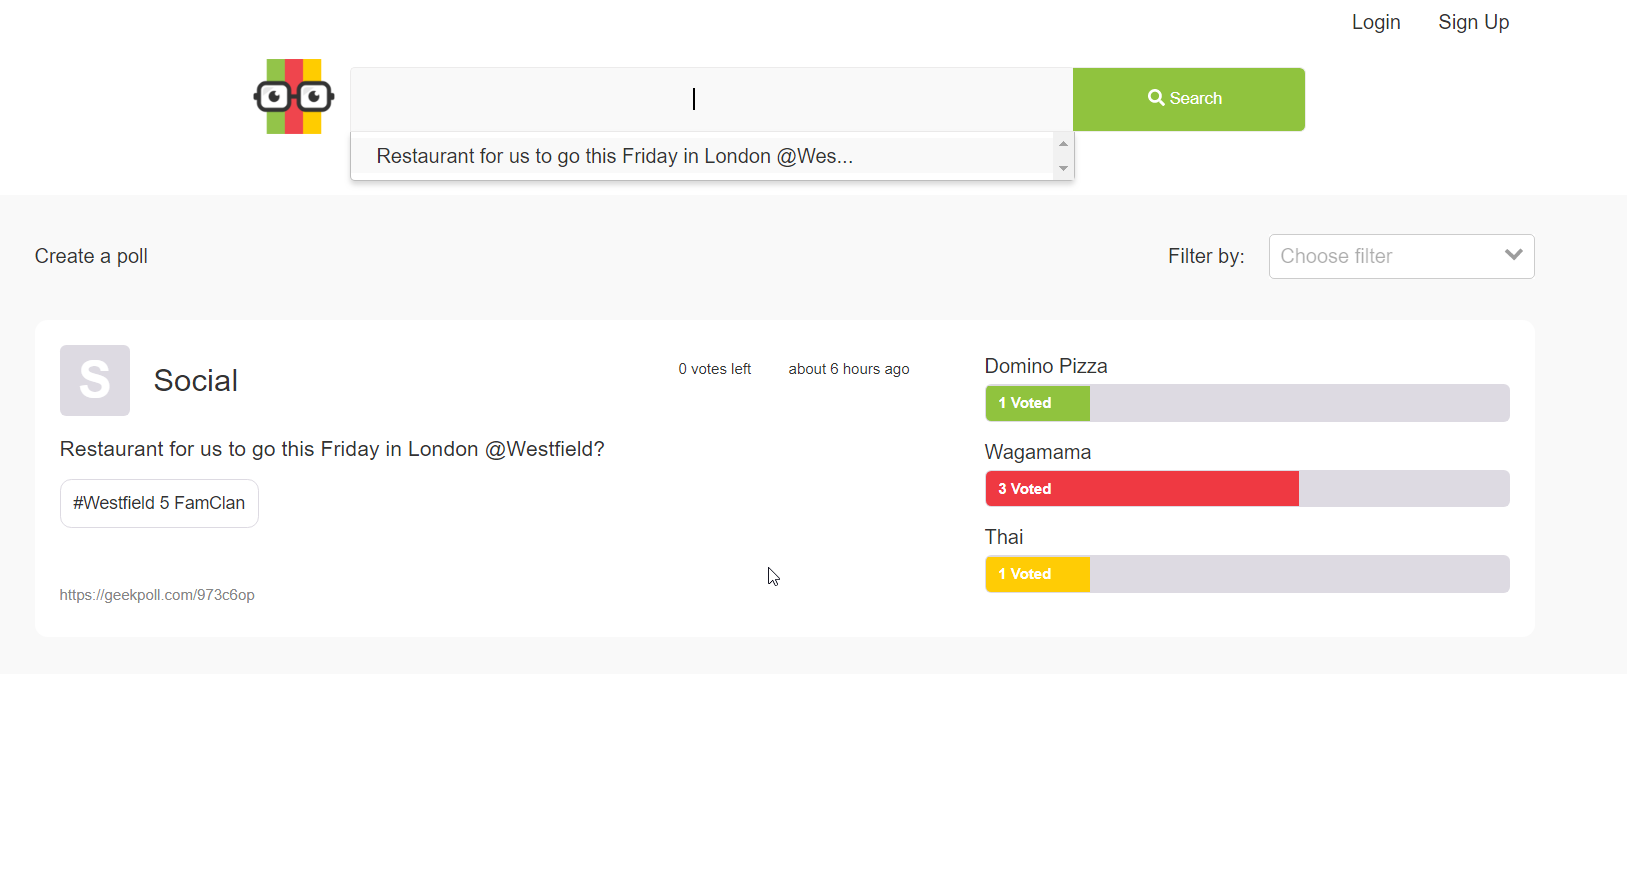
Task: Click the suggestion list down arrow
Action: [1064, 169]
